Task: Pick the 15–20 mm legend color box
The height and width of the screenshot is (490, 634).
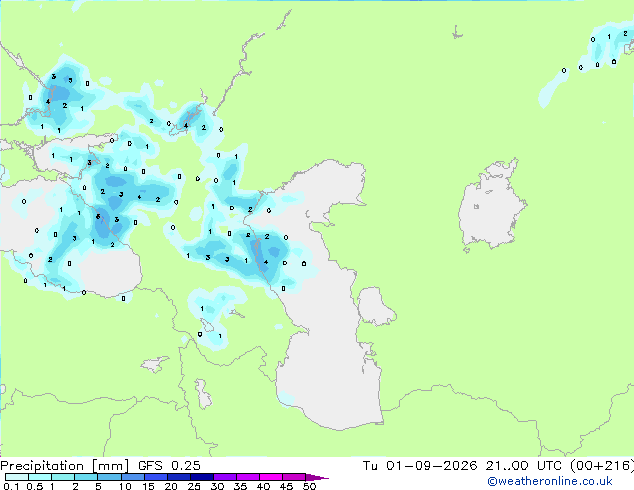Action: [156, 477]
